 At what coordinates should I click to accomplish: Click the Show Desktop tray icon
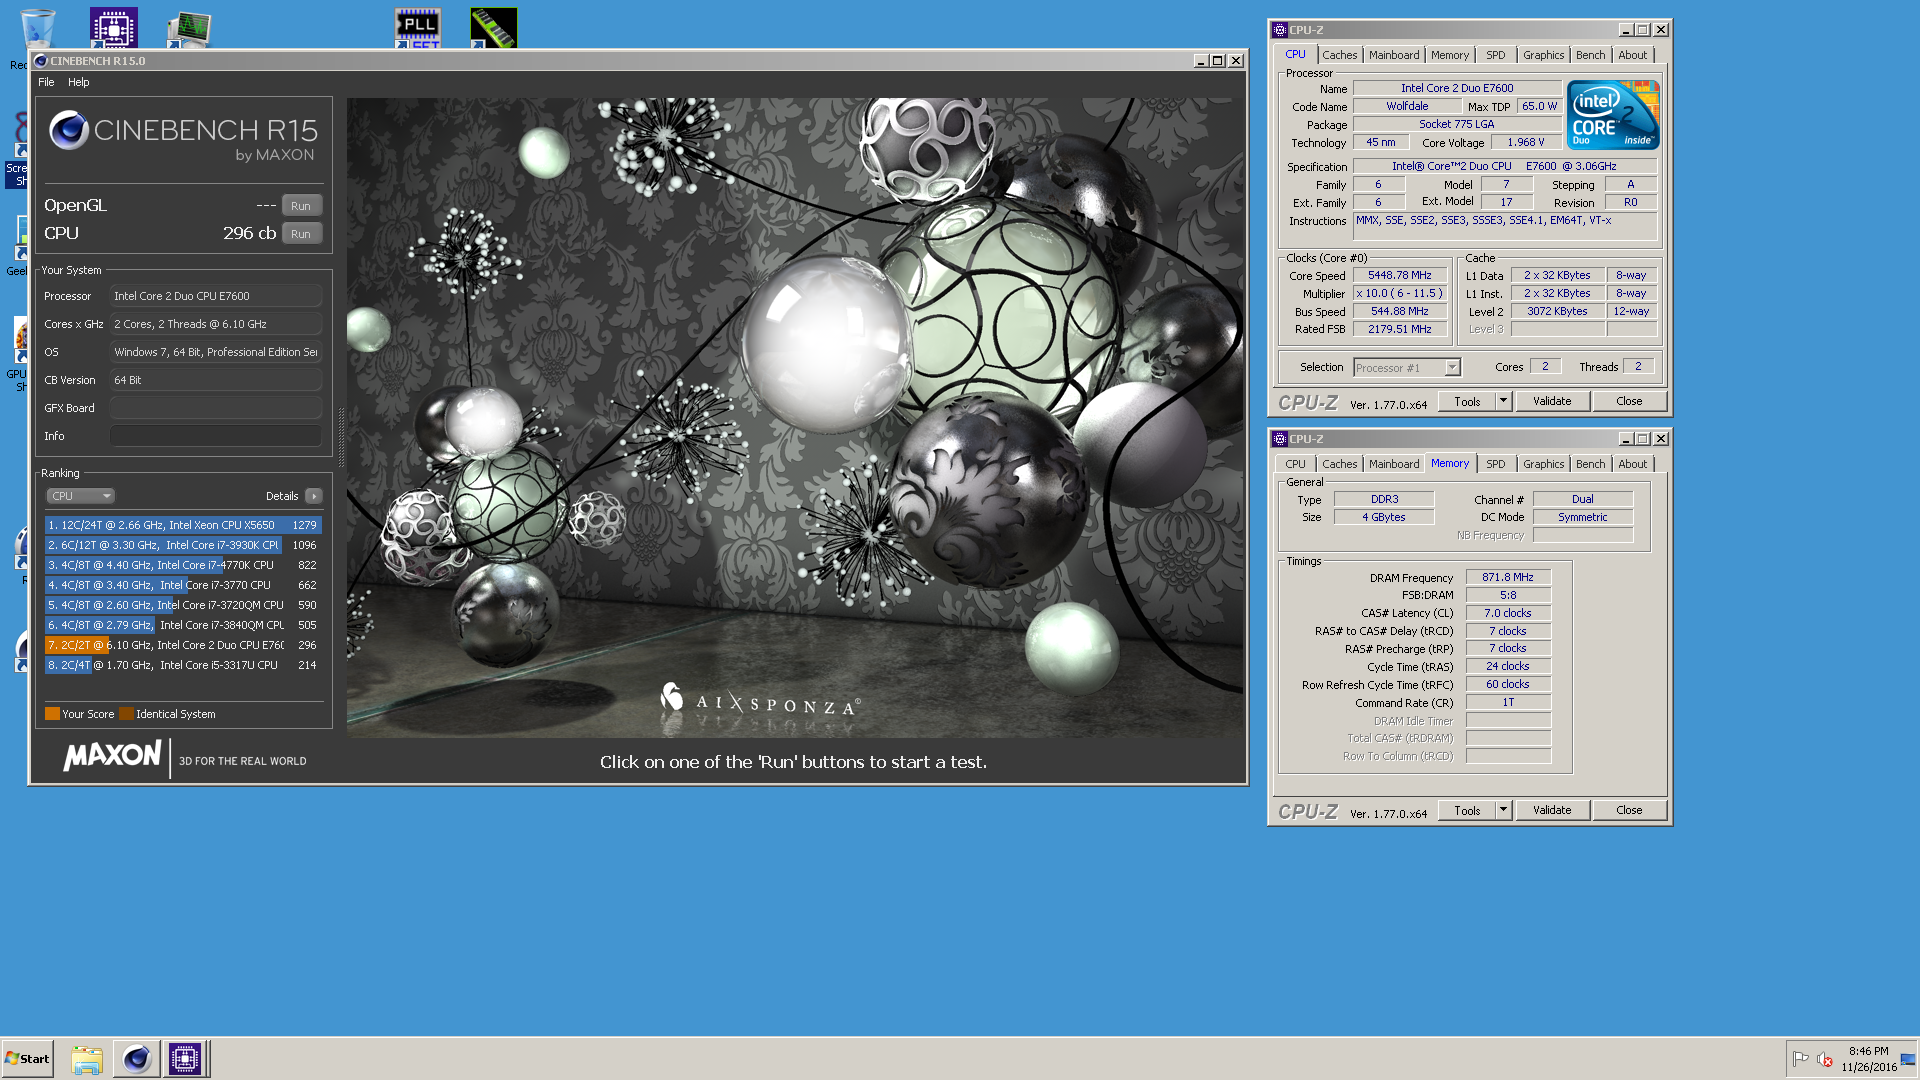click(x=1908, y=1059)
